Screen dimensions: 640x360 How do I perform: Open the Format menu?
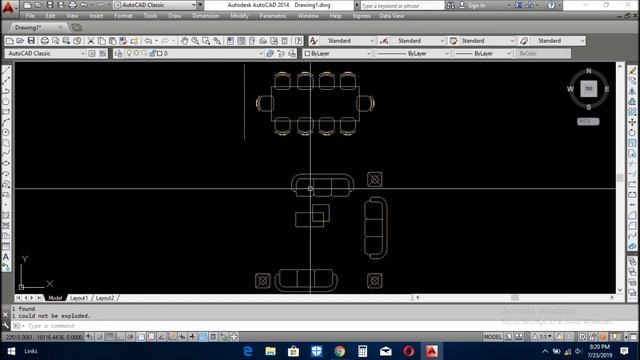click(123, 16)
